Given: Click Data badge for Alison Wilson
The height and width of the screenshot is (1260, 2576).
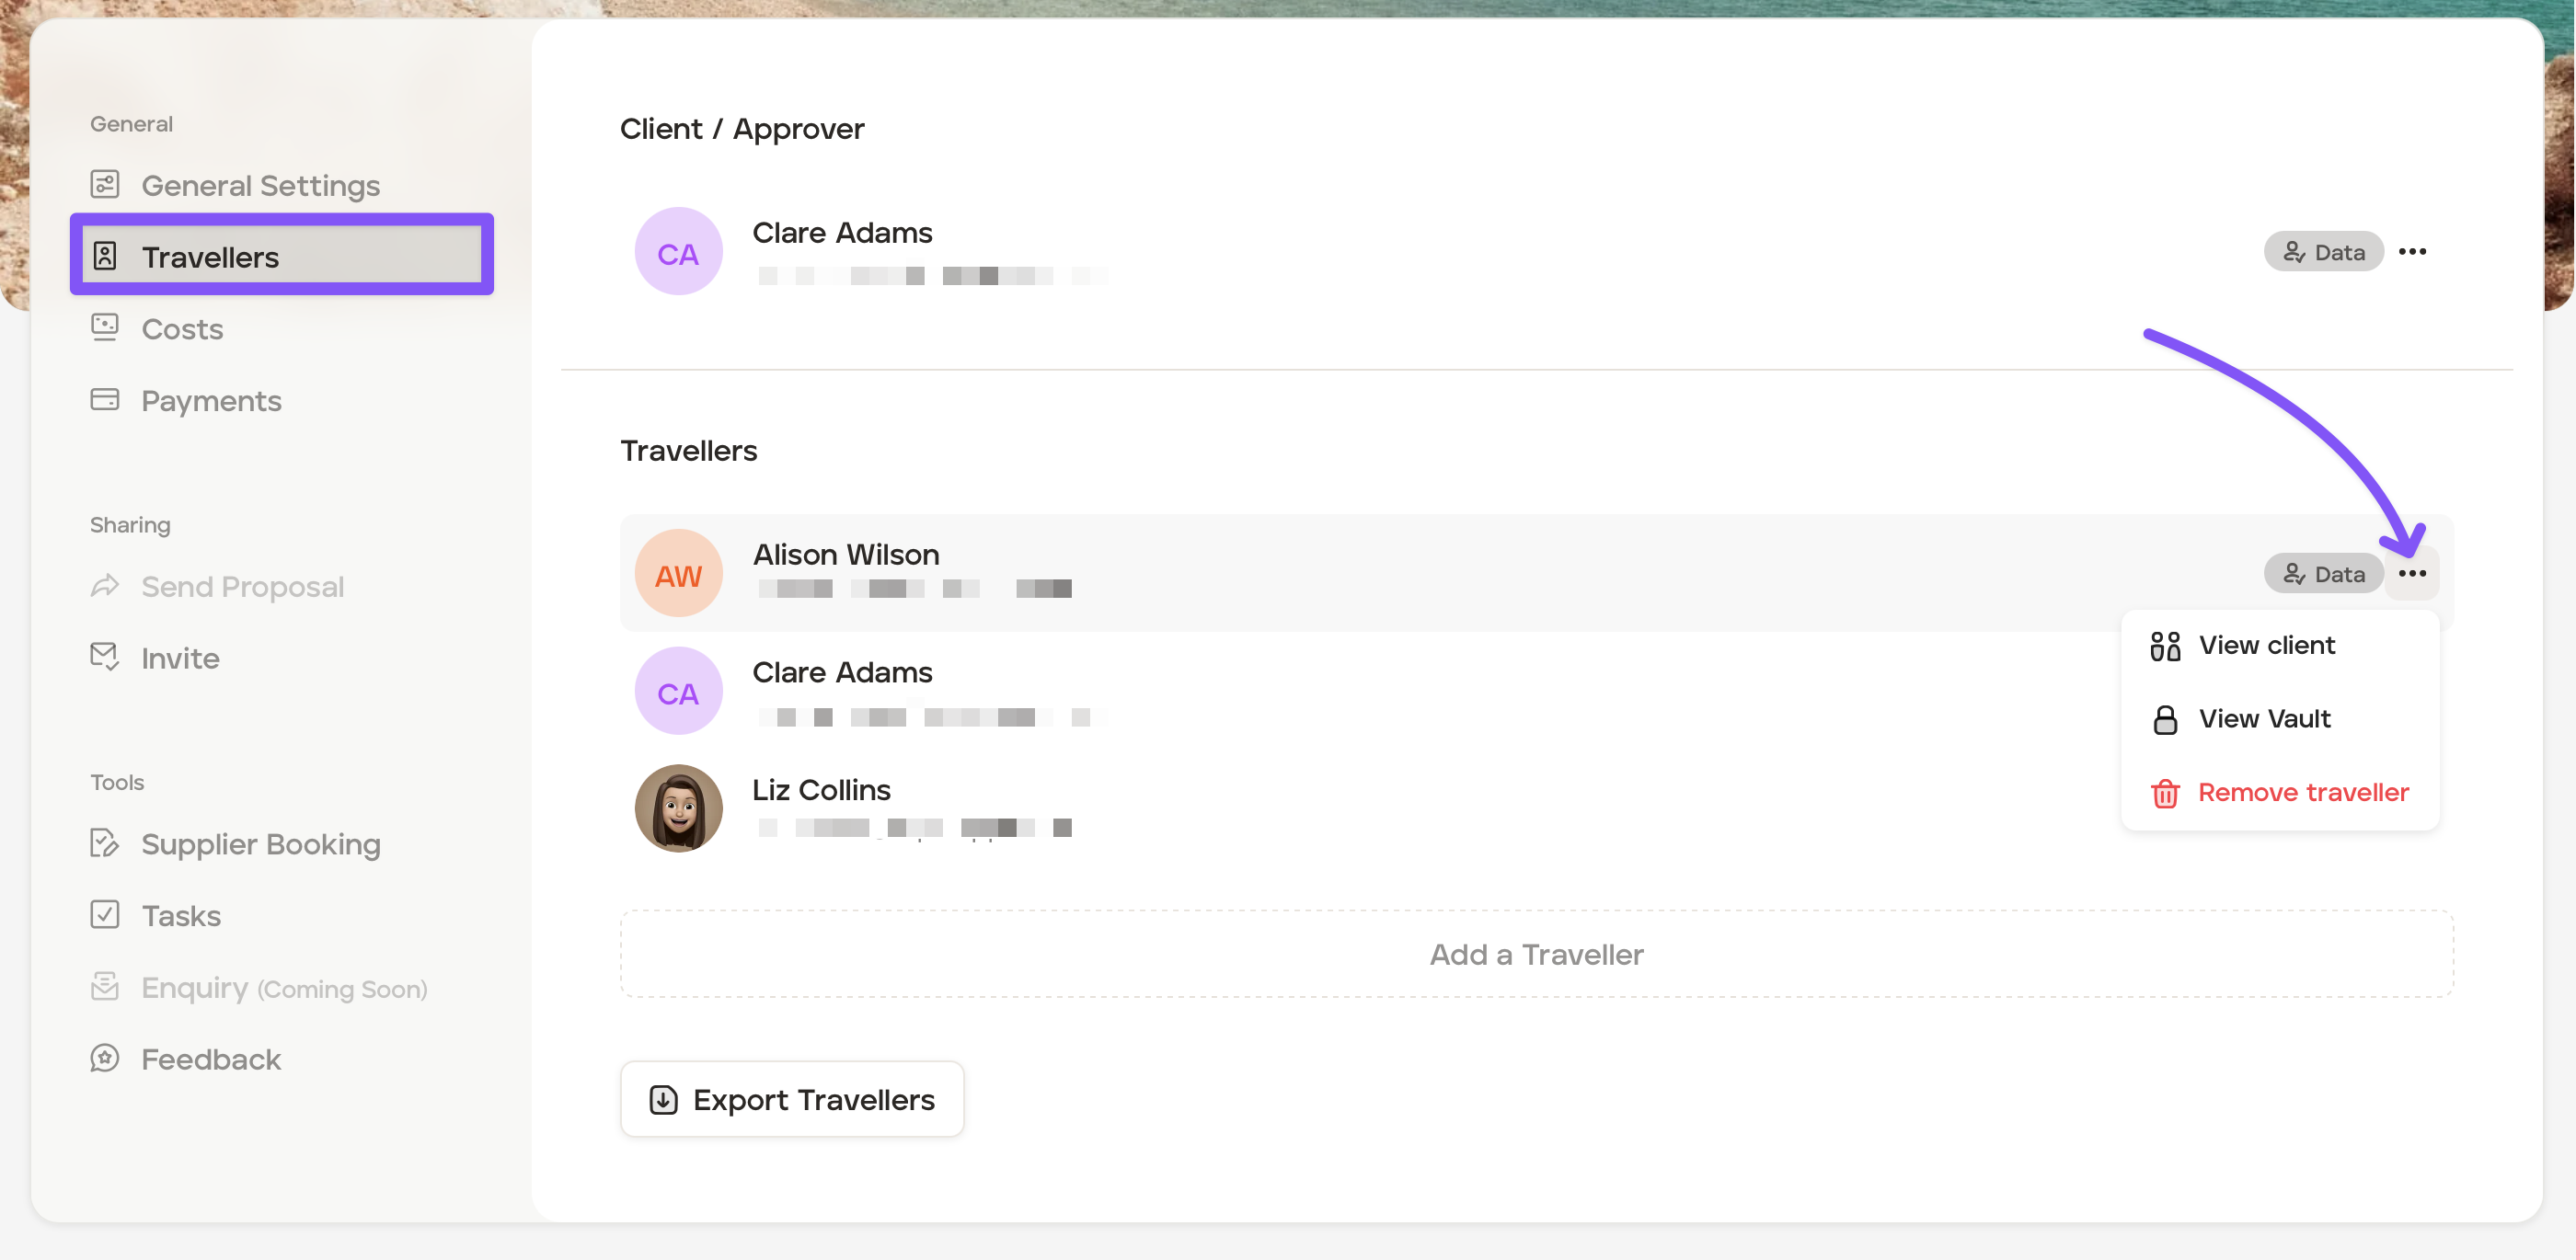Looking at the screenshot, I should coord(2323,574).
